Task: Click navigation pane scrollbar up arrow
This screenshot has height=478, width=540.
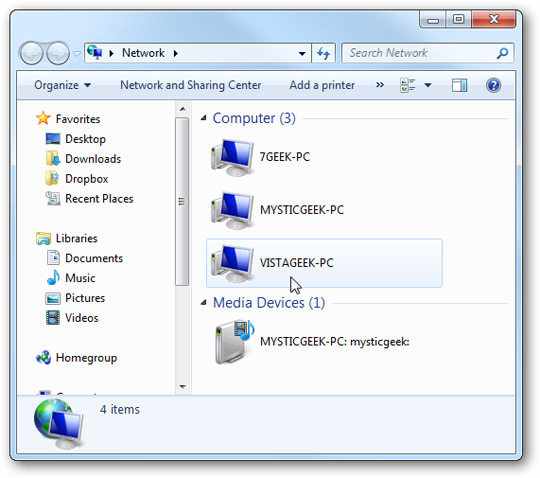Action: coord(183,109)
